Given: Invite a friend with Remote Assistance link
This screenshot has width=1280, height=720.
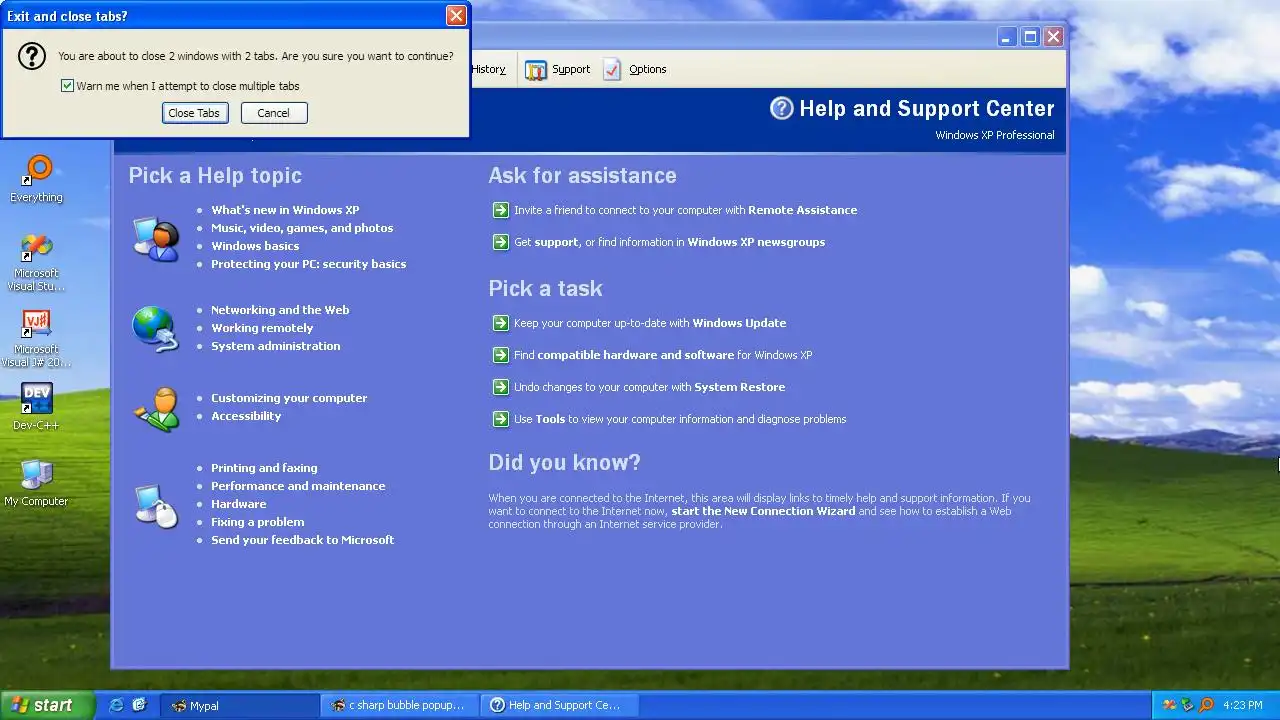Looking at the screenshot, I should (685, 210).
